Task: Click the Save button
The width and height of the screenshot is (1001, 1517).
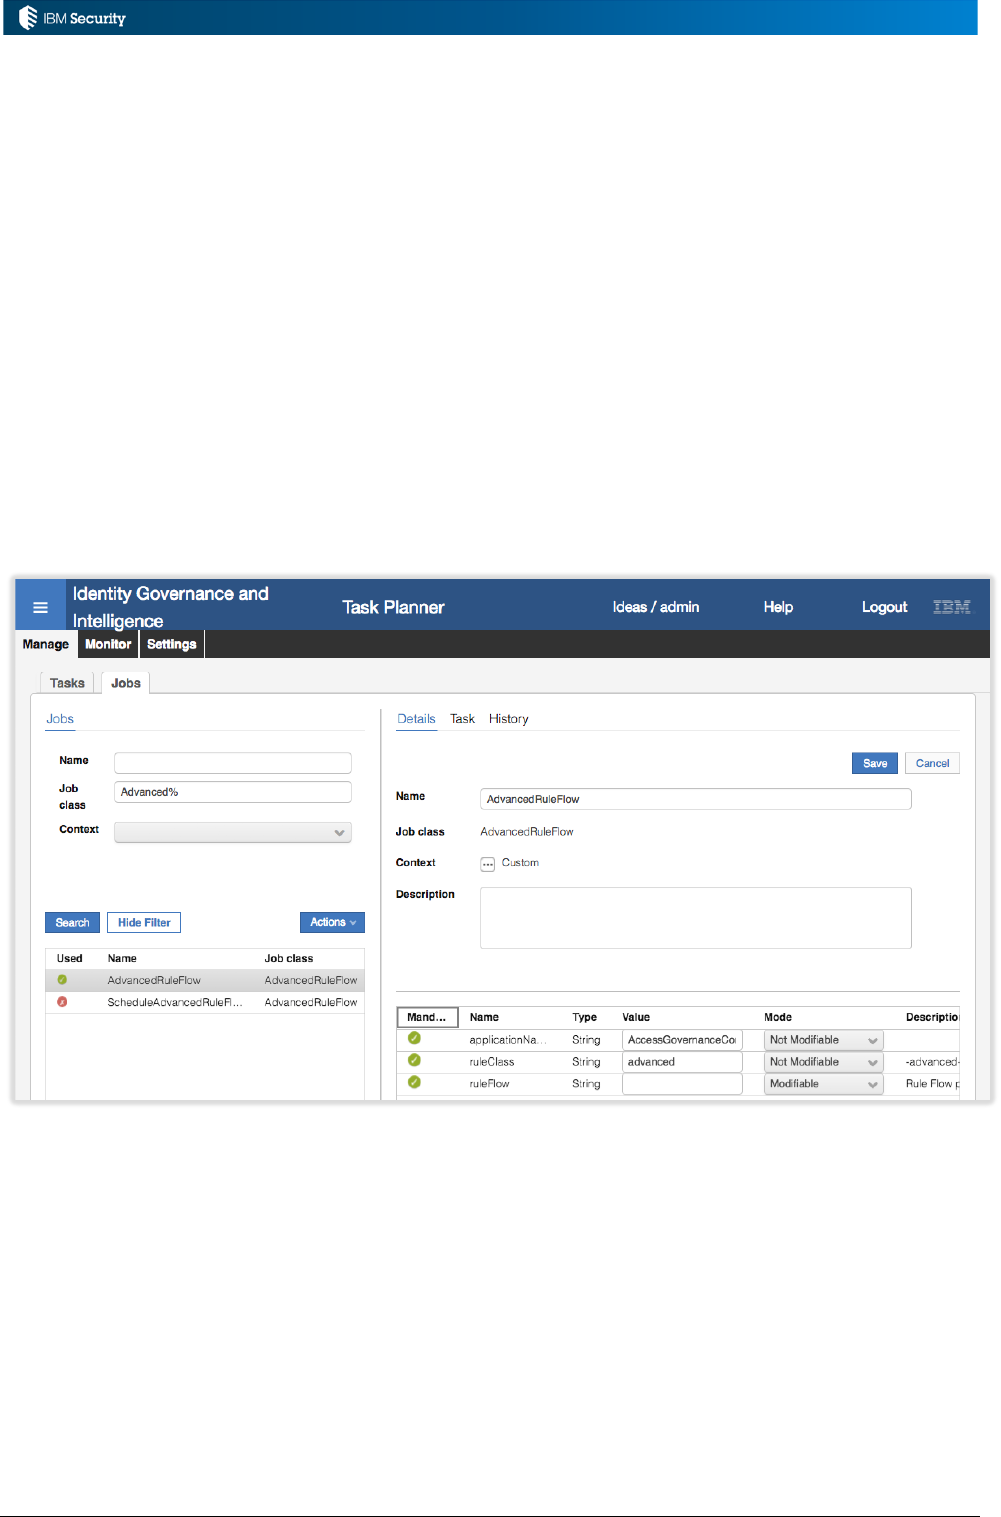Action: pyautogui.click(x=875, y=763)
